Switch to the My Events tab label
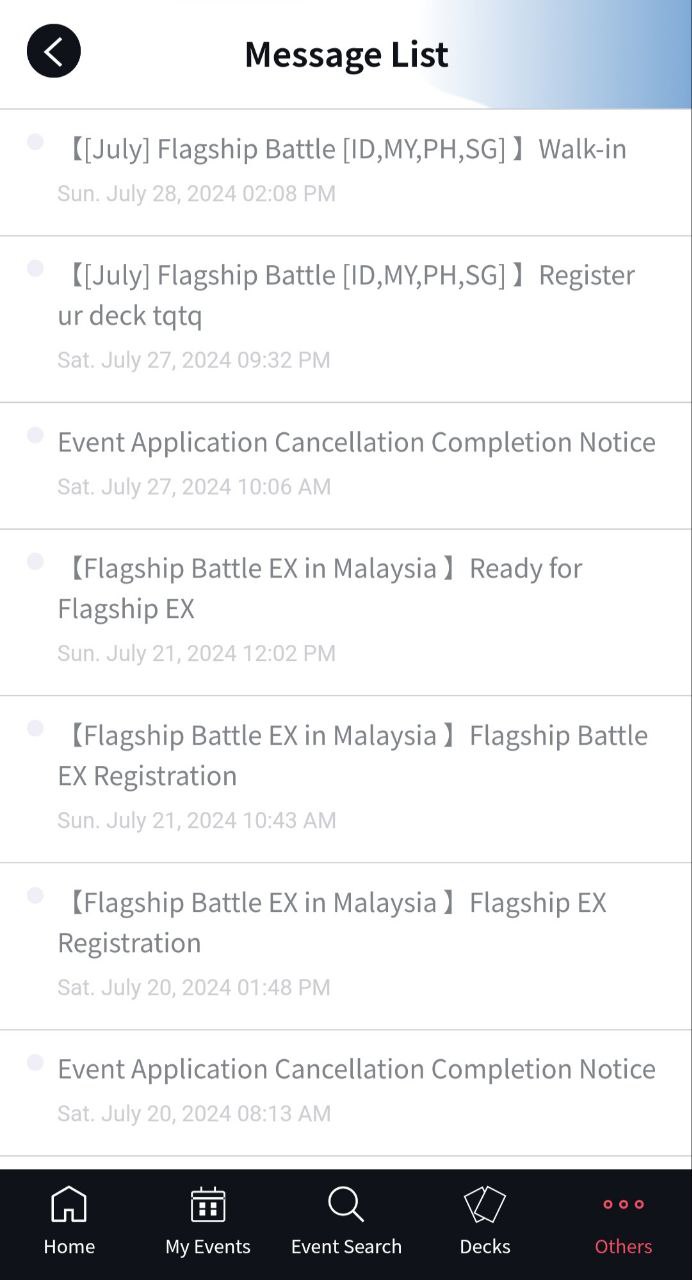692x1280 pixels. pos(208,1246)
